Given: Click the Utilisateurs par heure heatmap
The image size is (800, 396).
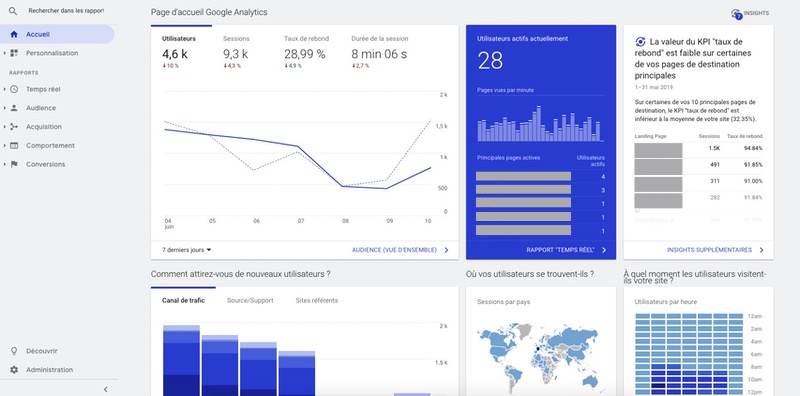Looking at the screenshot, I should pyautogui.click(x=689, y=354).
